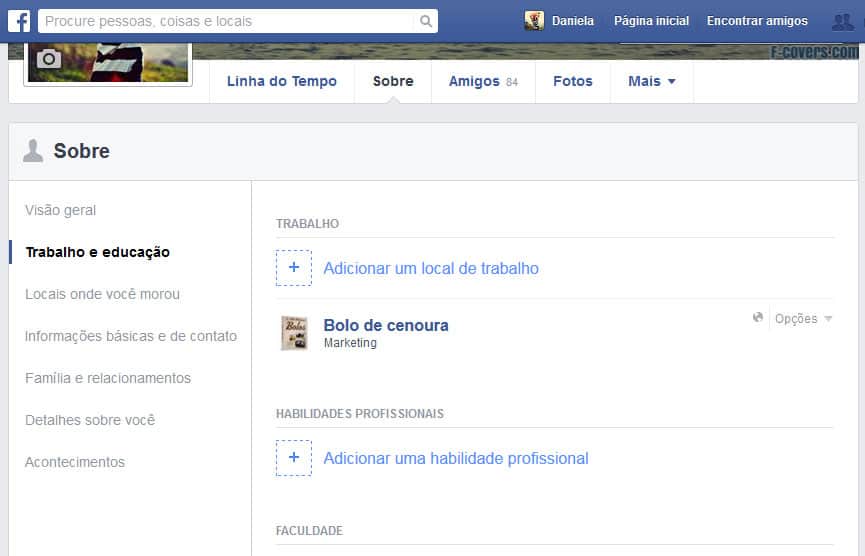Screen dimensions: 865x556
Task: Click the camera icon on profile picture
Action: pyautogui.click(x=49, y=58)
